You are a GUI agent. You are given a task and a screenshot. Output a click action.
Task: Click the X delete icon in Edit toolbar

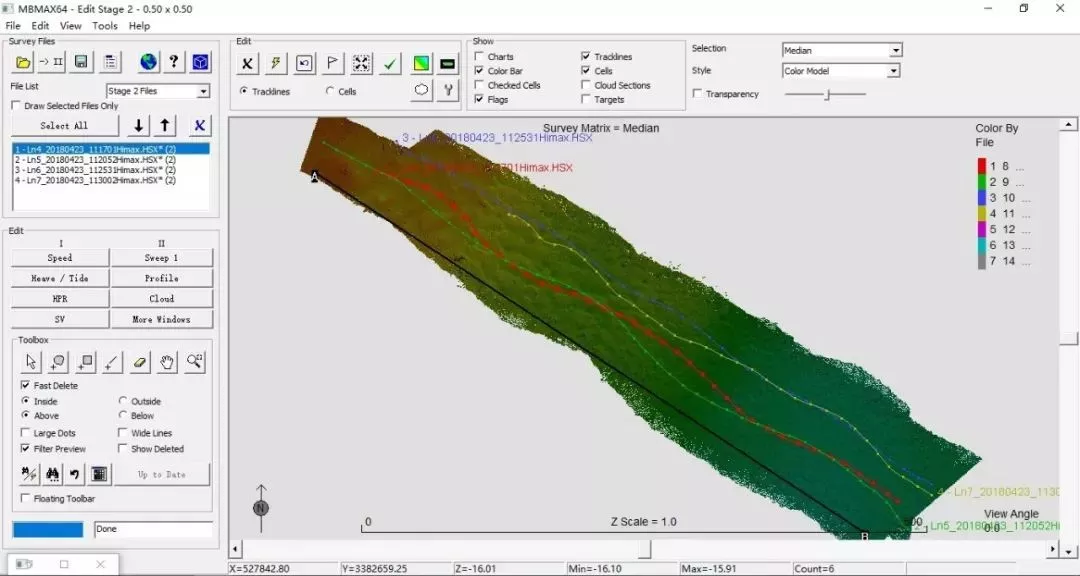point(247,64)
